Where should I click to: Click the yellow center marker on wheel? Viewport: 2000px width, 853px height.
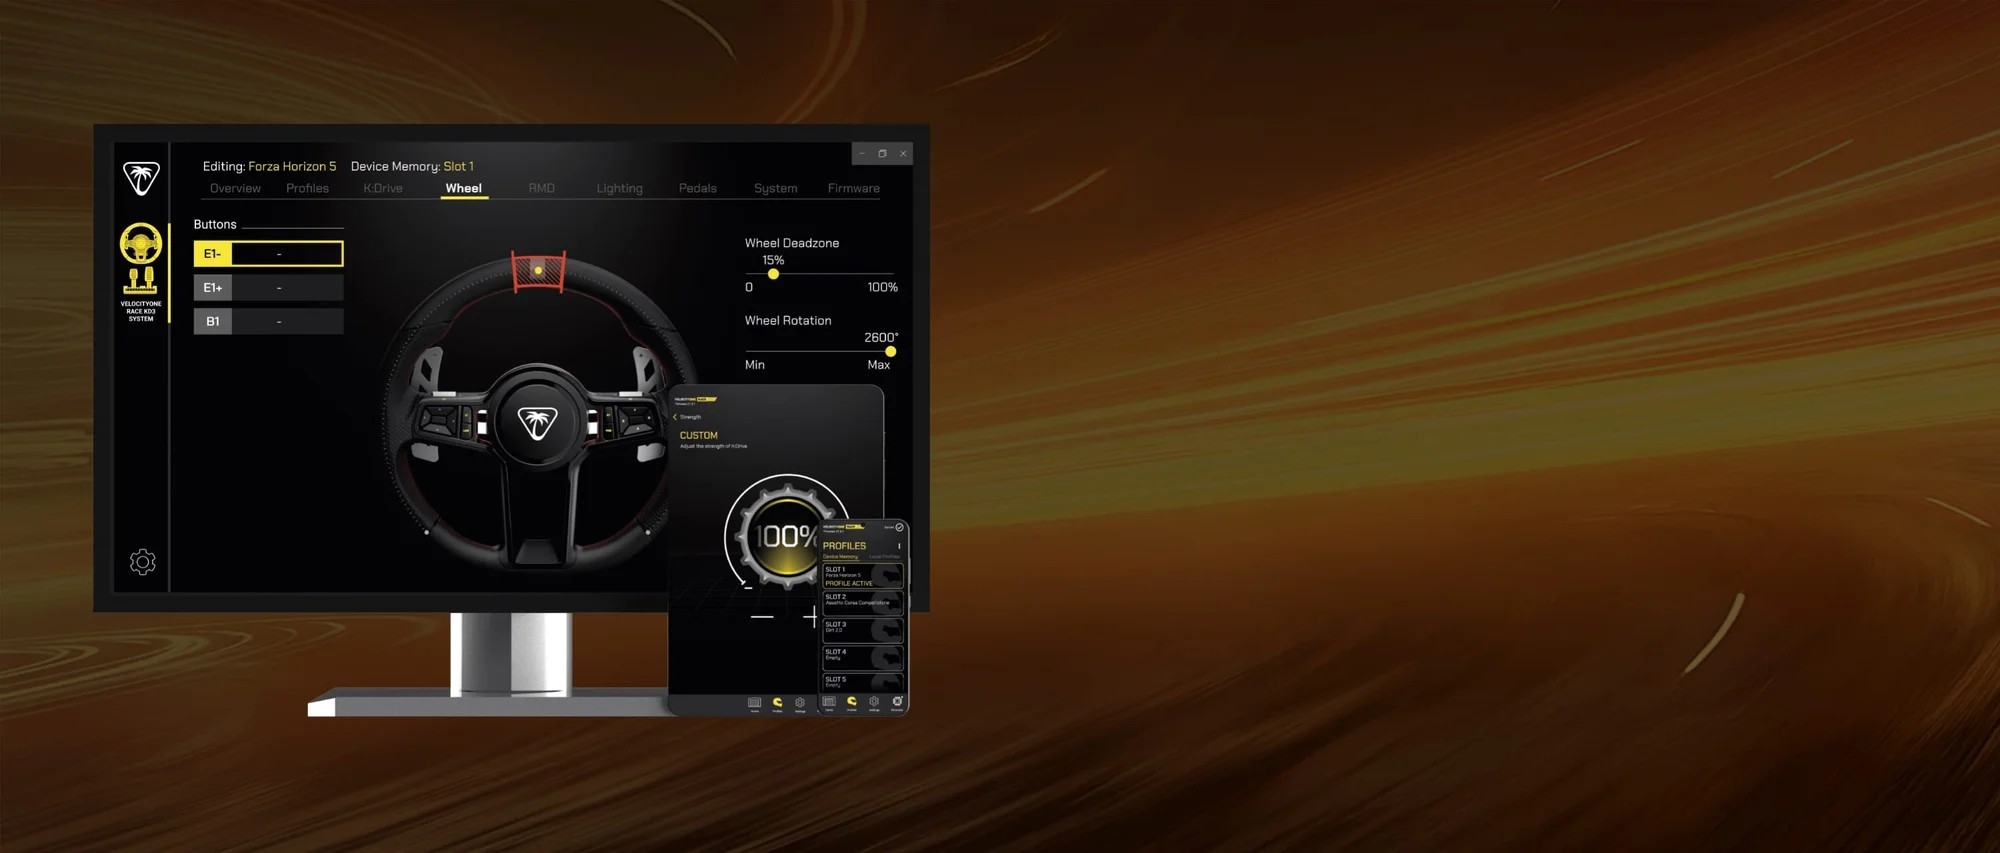pyautogui.click(x=538, y=270)
